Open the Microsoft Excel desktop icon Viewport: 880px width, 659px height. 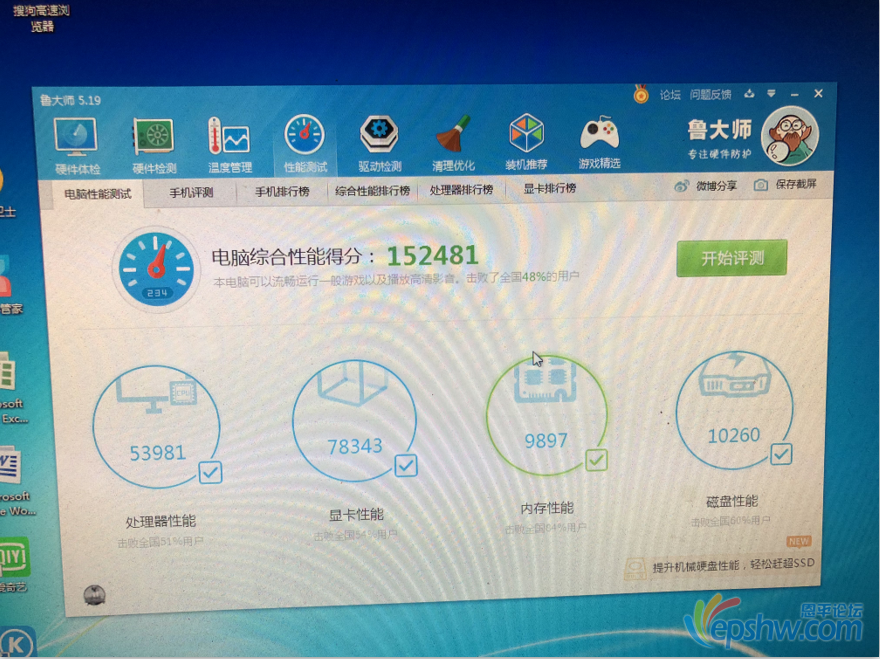pos(8,372)
